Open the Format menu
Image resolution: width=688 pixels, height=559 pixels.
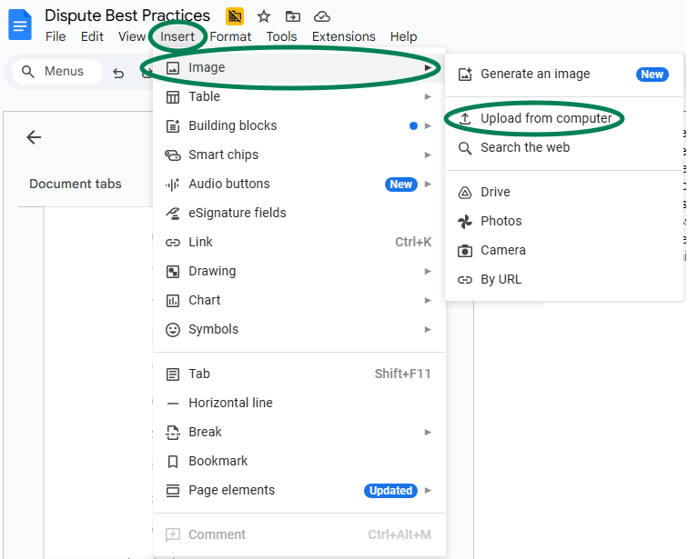[230, 37]
